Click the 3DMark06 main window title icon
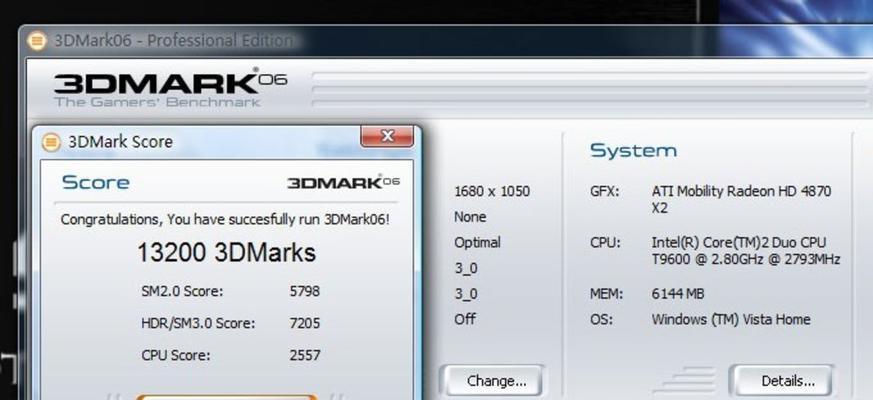873x400 pixels. [37, 41]
